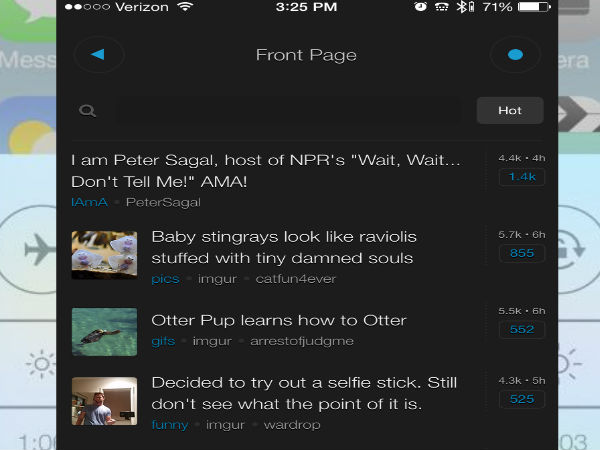Open the Baby stingrays post title
This screenshot has width=600, height=450.
pos(284,247)
